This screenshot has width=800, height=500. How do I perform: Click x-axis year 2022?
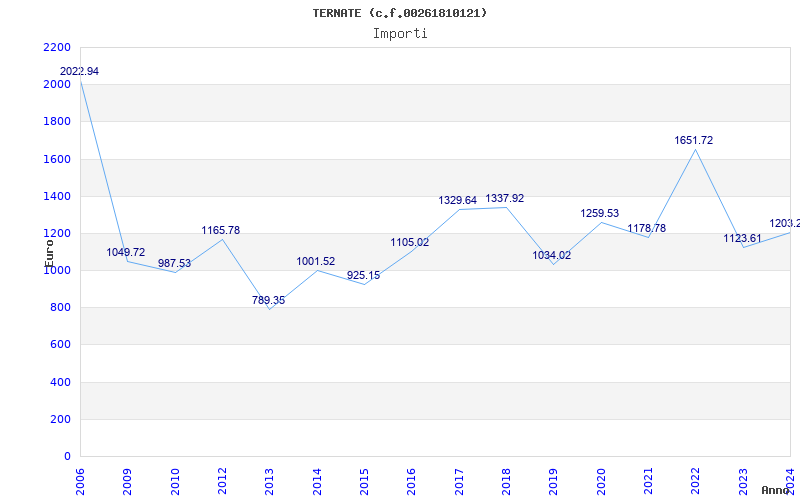pyautogui.click(x=695, y=482)
